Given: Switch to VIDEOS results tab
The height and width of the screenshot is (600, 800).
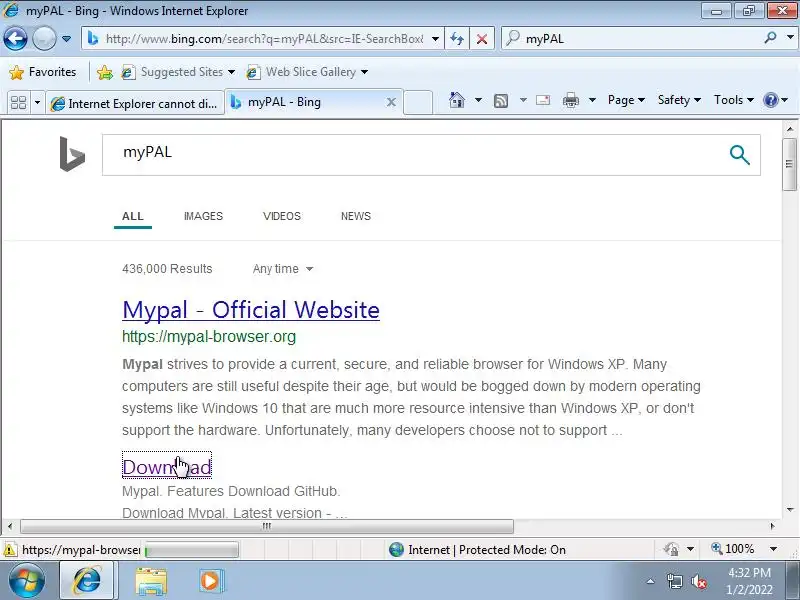Looking at the screenshot, I should point(282,216).
